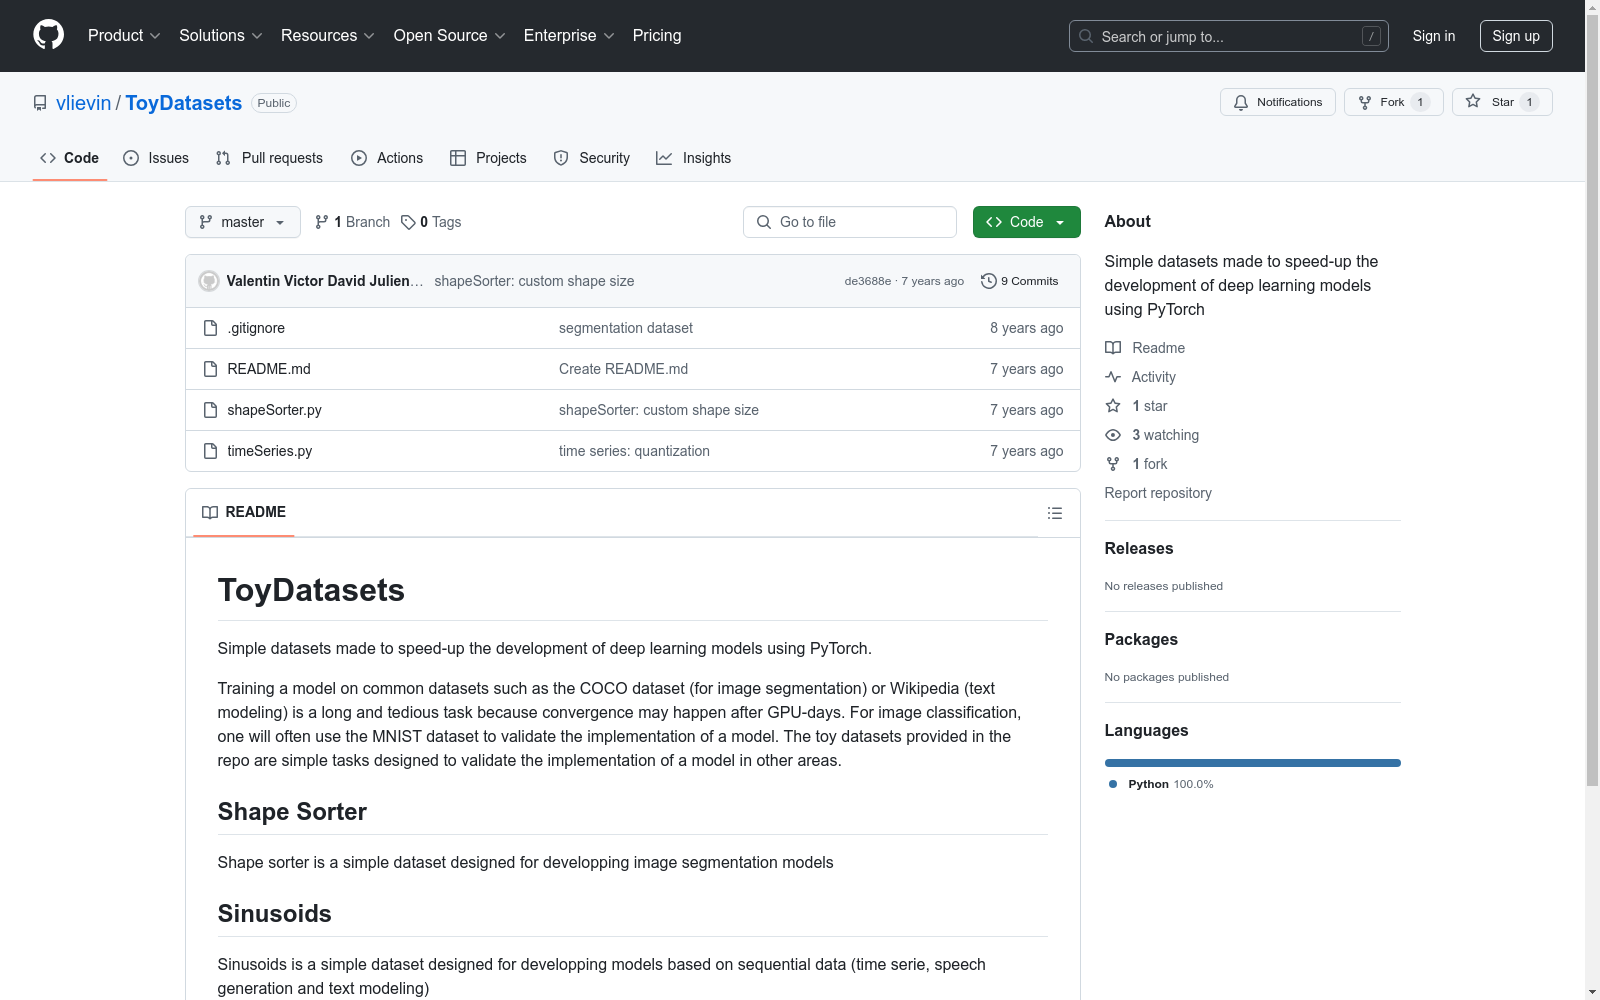This screenshot has width=1600, height=1000.
Task: Open the commit hash de3688e link
Action: coord(868,281)
